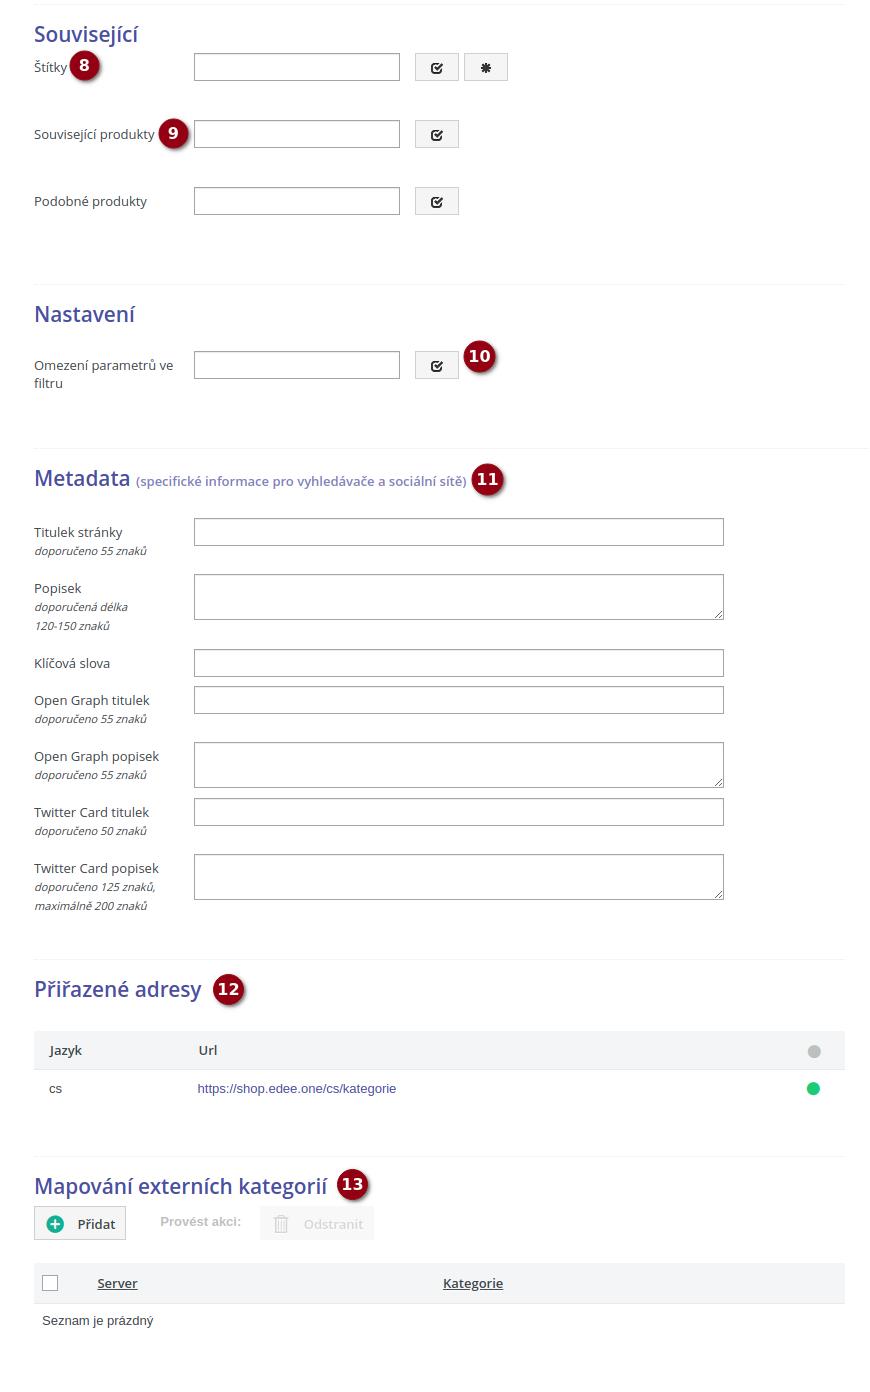Screen dimensions: 870x1392
Task: Sort mapping list by Kategorie column
Action: [473, 1284]
